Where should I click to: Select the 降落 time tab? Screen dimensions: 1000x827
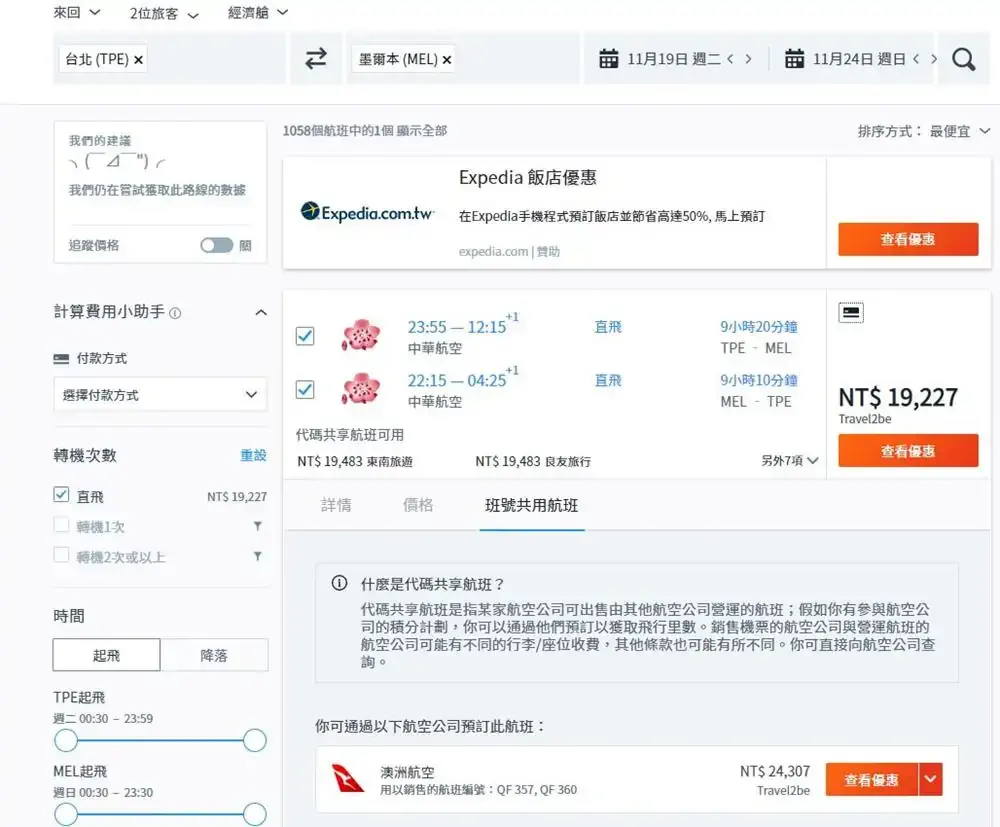(214, 655)
